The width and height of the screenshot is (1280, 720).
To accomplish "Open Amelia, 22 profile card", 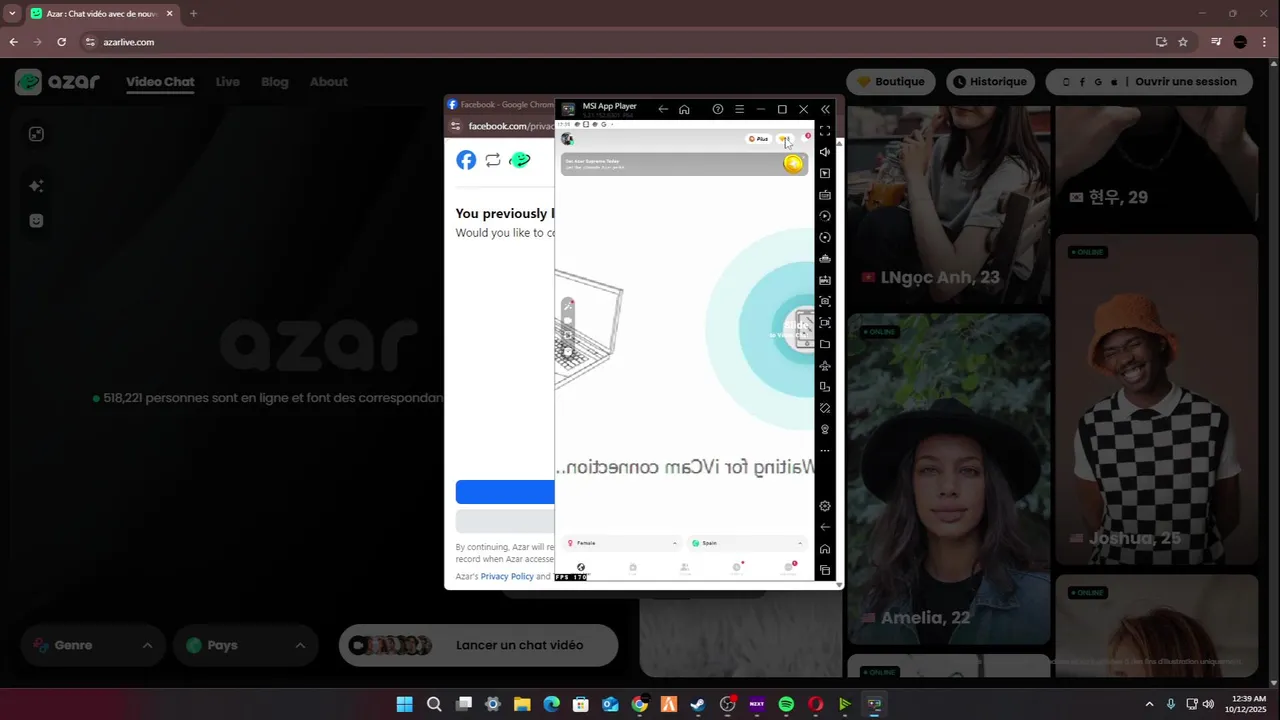I will [x=949, y=478].
